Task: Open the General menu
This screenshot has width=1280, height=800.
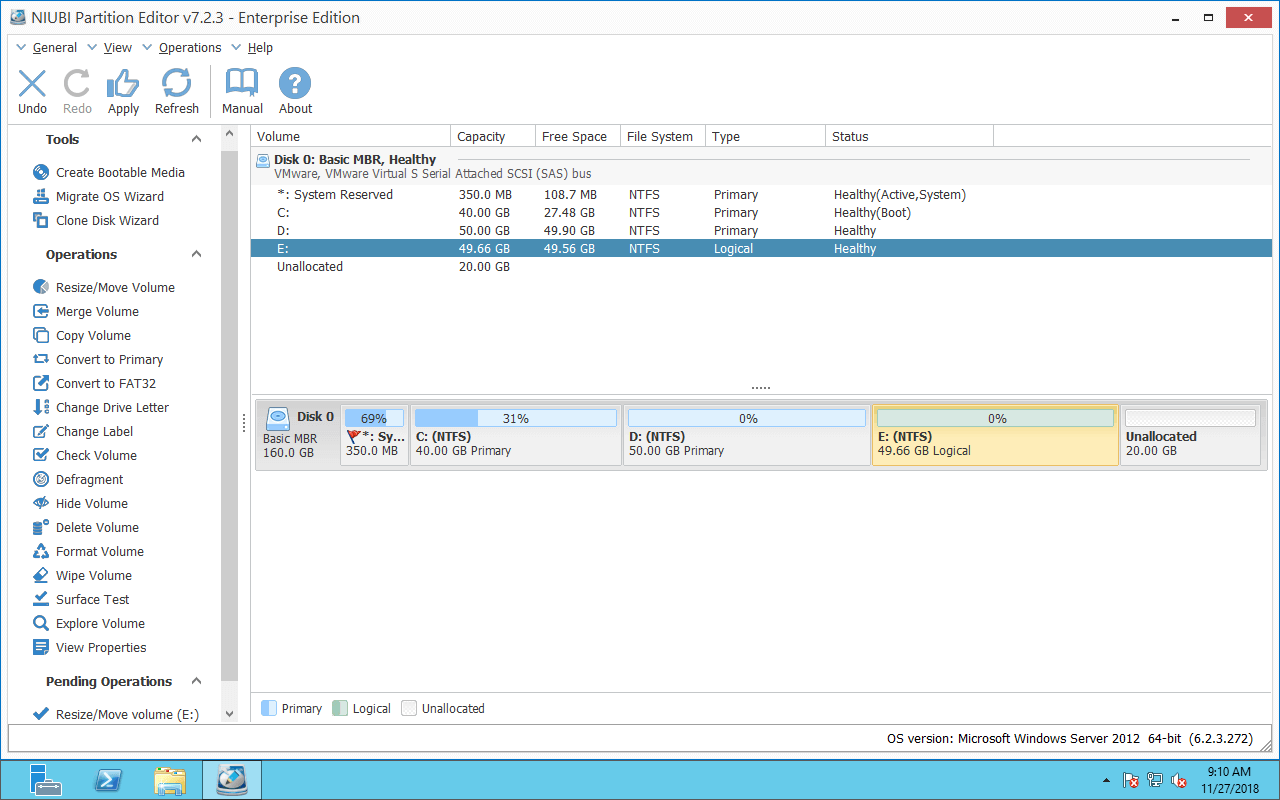Action: (x=54, y=48)
